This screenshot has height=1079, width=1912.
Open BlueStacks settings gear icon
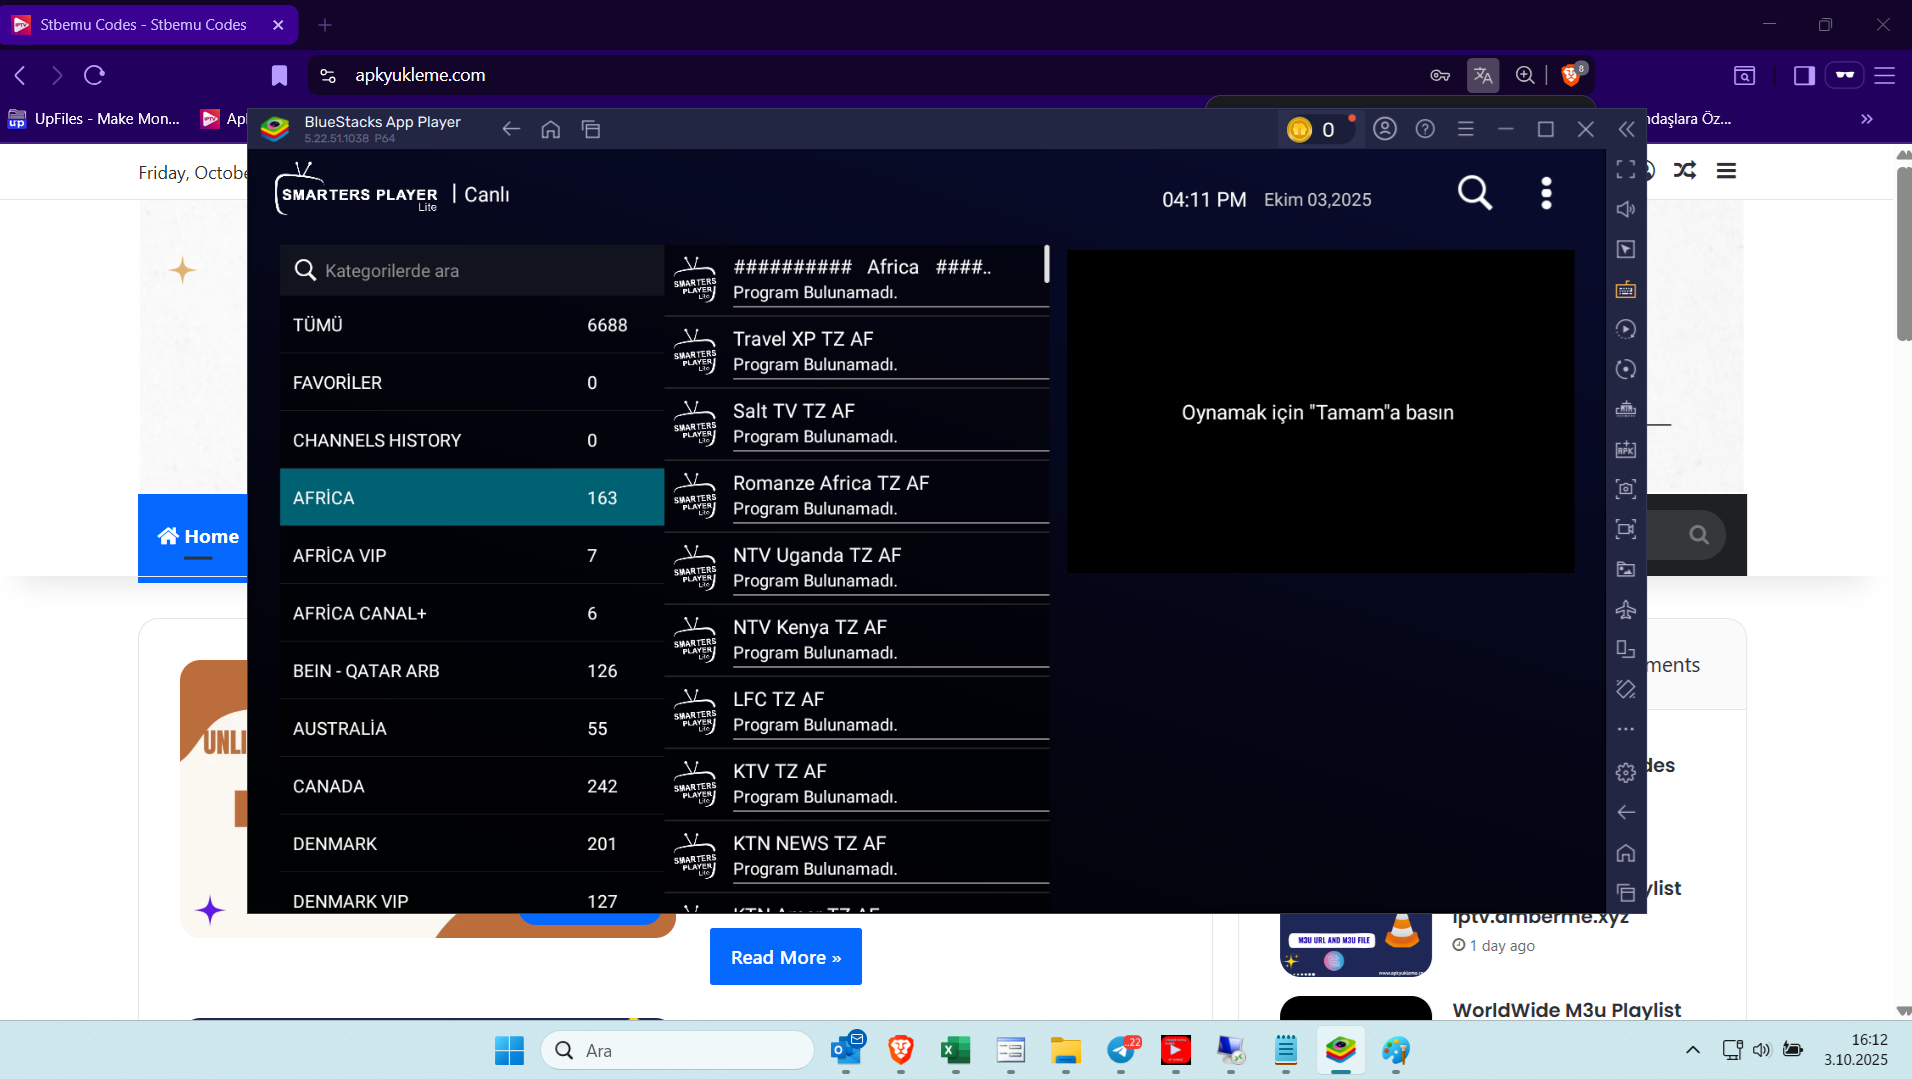[1626, 772]
